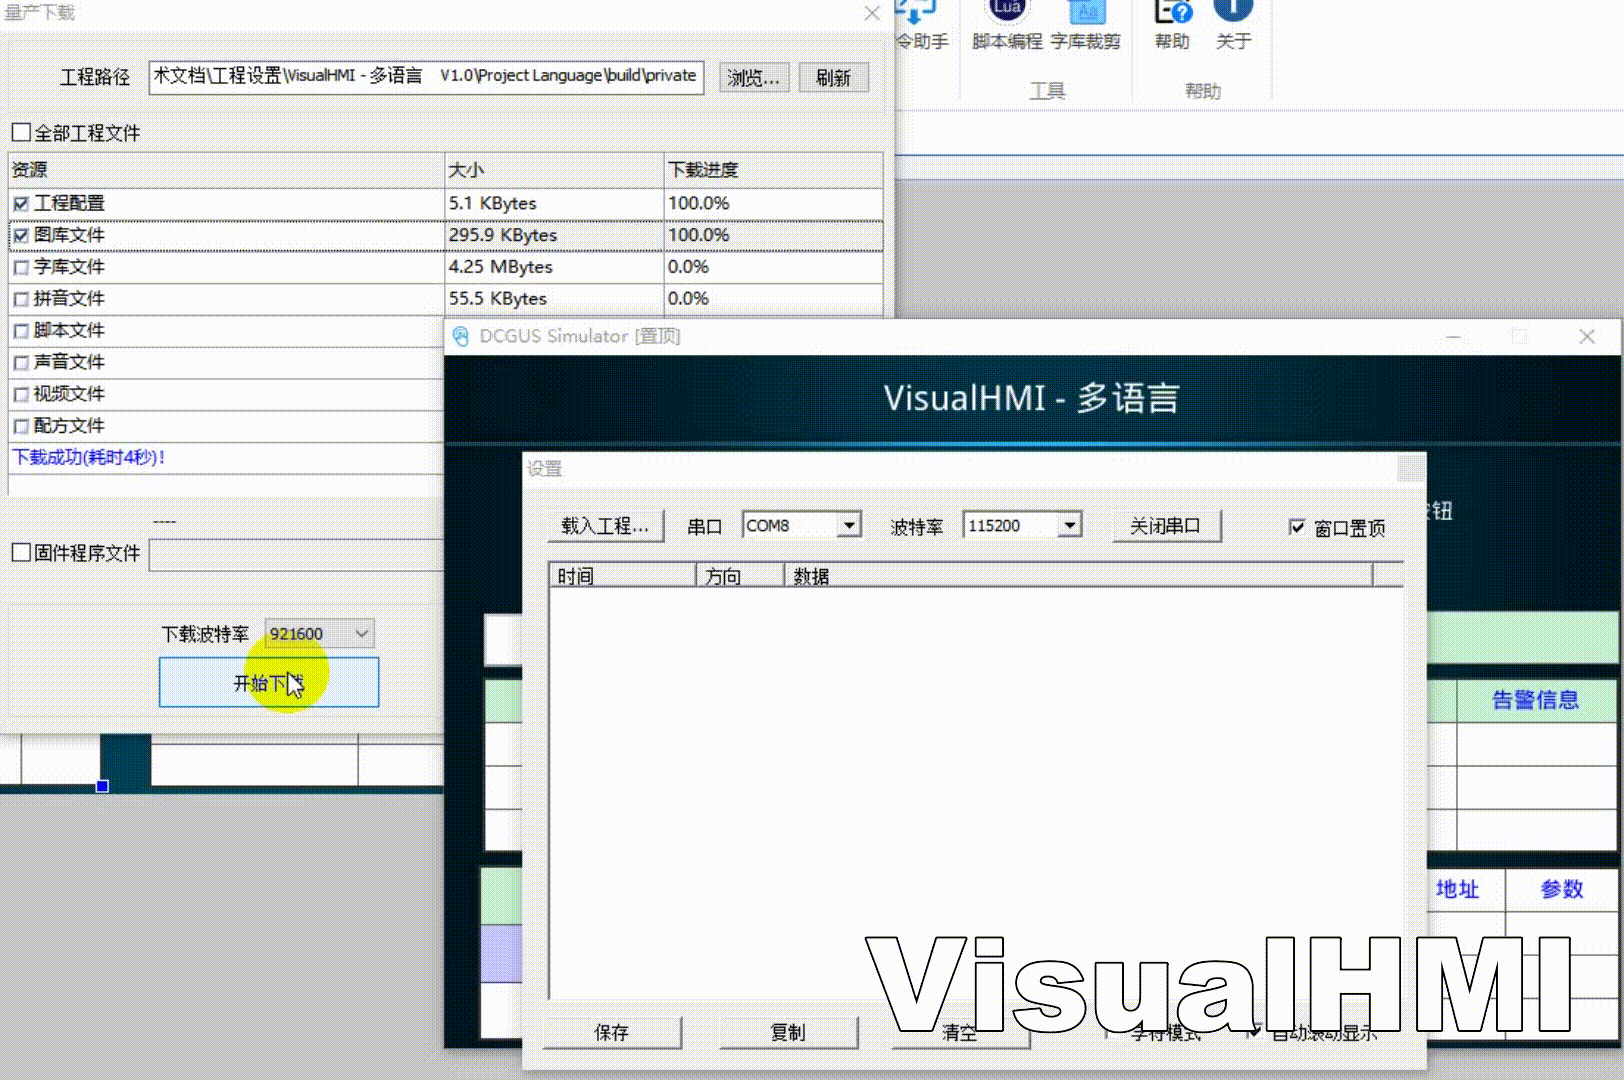Viewport: 1624px width, 1080px height.
Task: Click the 大小 column header
Action: click(554, 170)
